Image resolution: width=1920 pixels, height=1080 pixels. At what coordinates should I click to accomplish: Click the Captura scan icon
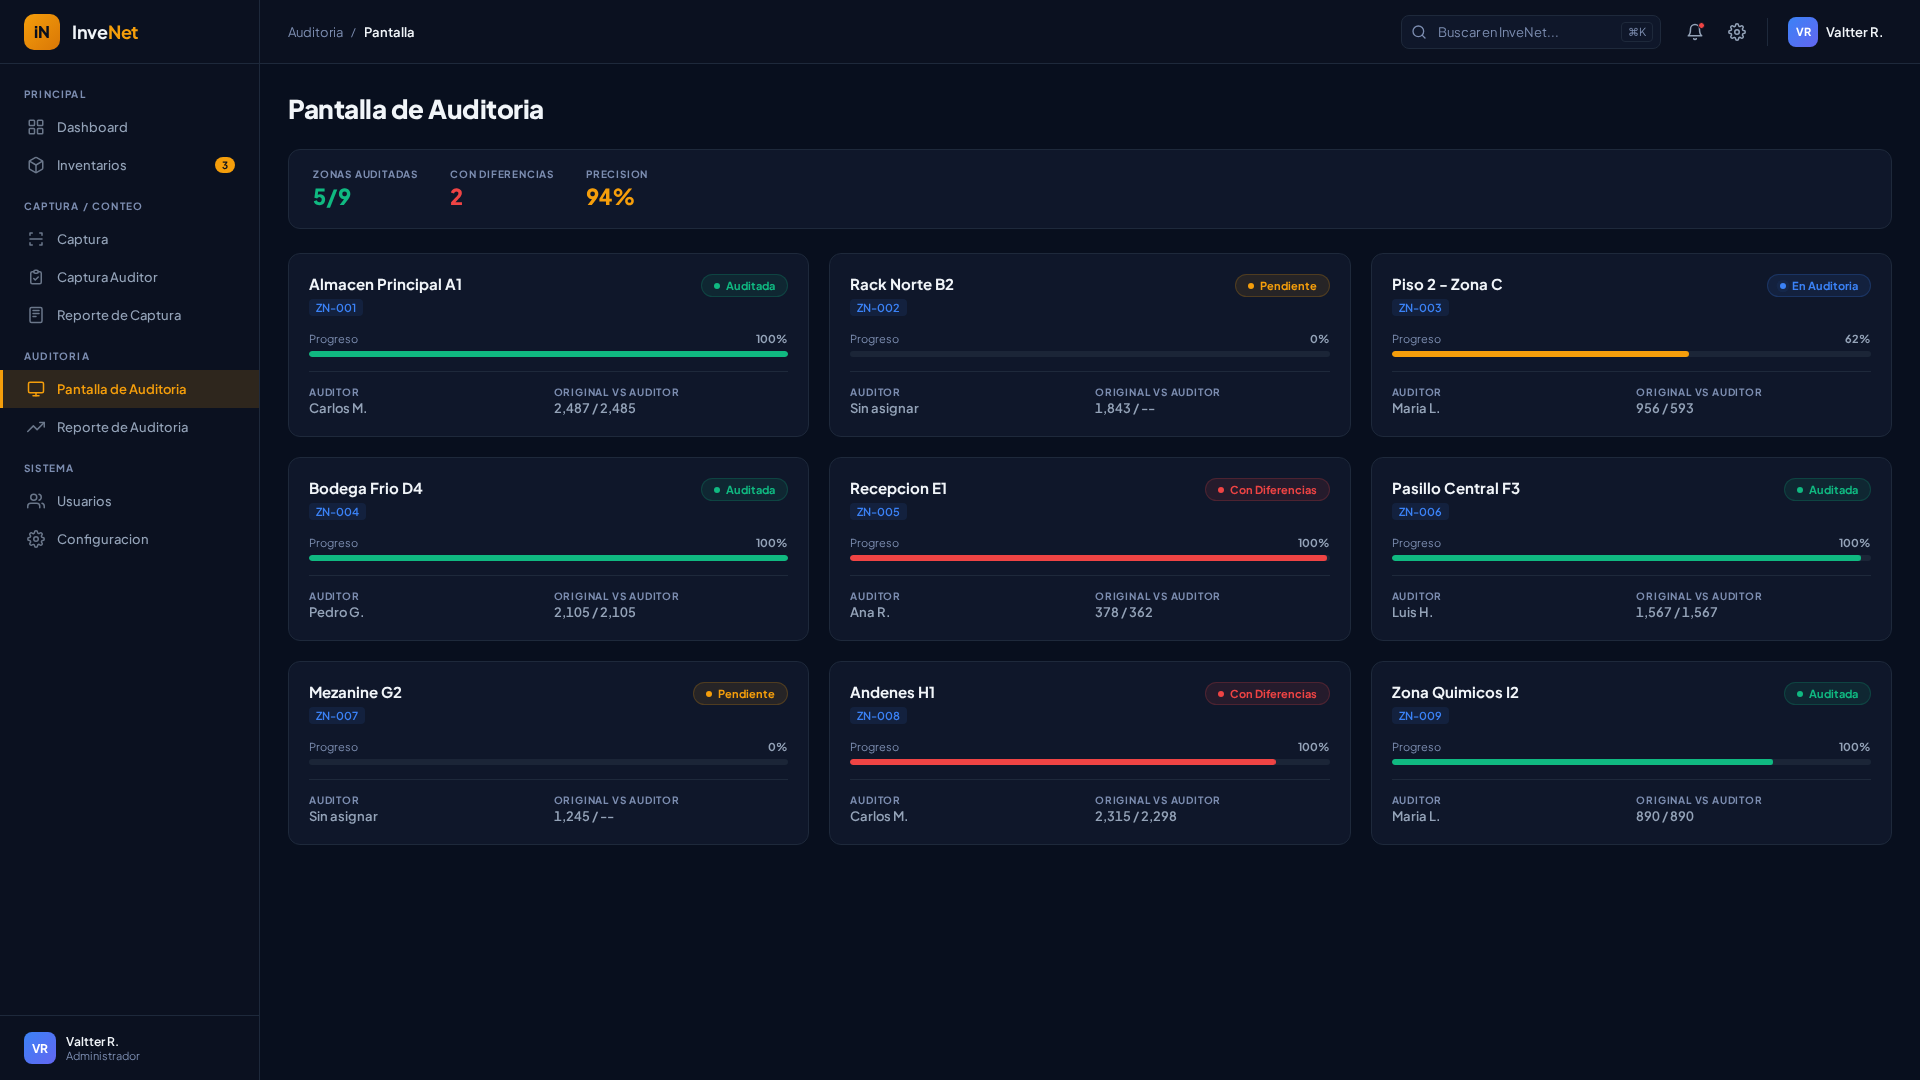pos(36,239)
